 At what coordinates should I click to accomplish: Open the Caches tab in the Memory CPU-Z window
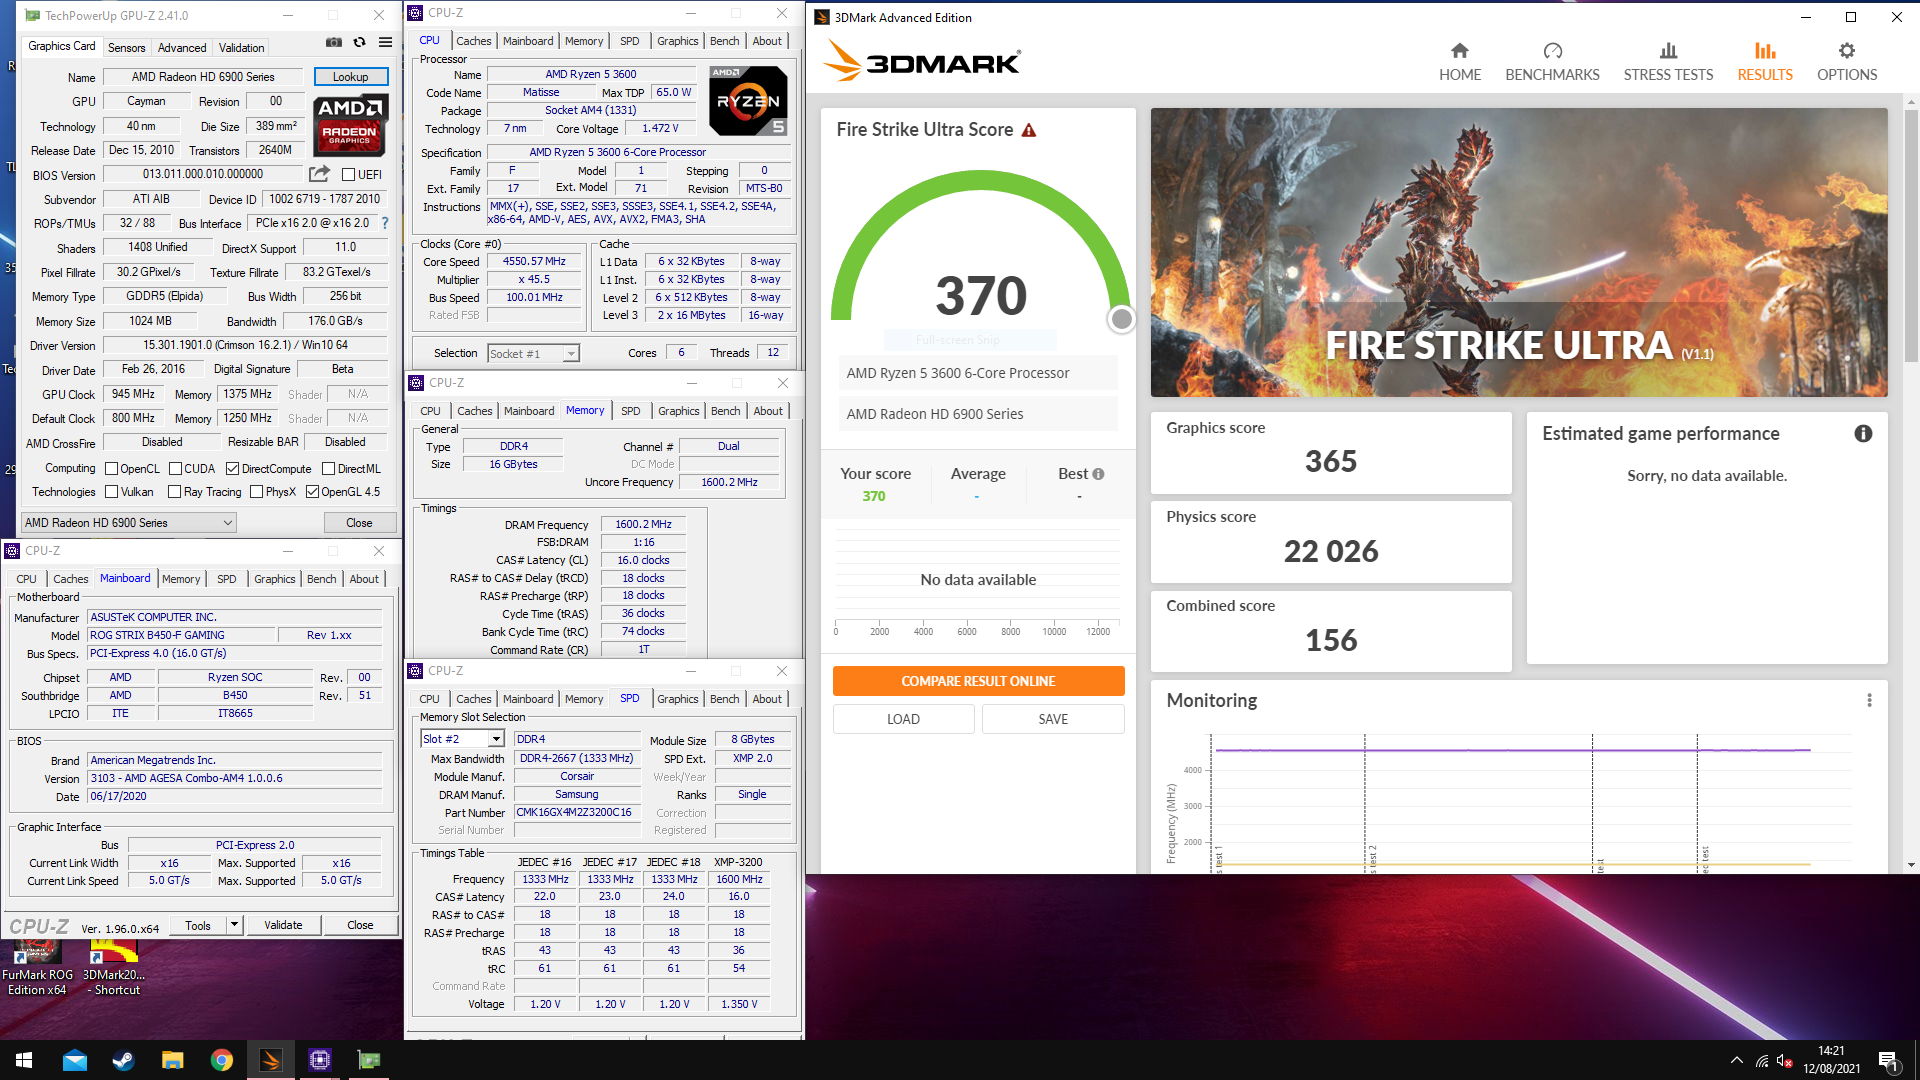click(474, 411)
